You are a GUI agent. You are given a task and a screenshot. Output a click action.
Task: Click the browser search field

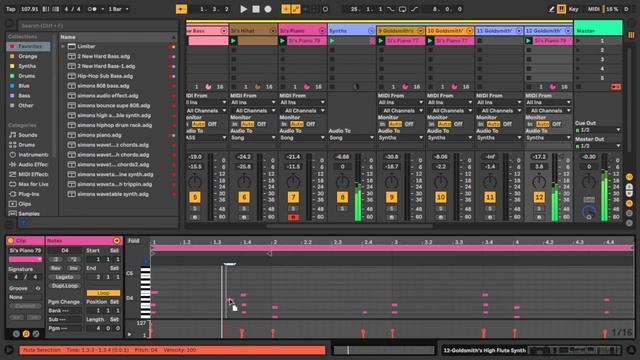pos(97,26)
